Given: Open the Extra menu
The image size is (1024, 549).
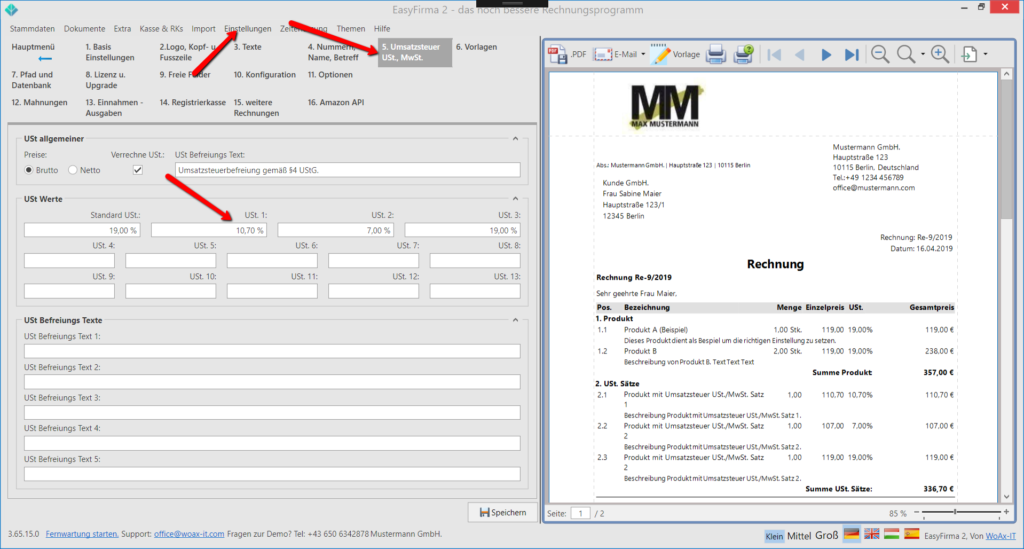Looking at the screenshot, I should tap(122, 29).
